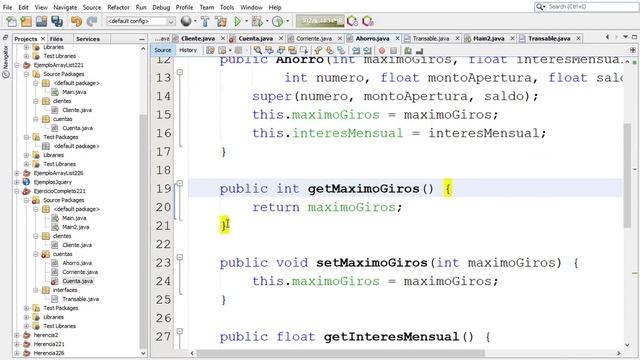Select Ahorro.java in the Projects tree
The height and width of the screenshot is (360, 640).
point(77,263)
